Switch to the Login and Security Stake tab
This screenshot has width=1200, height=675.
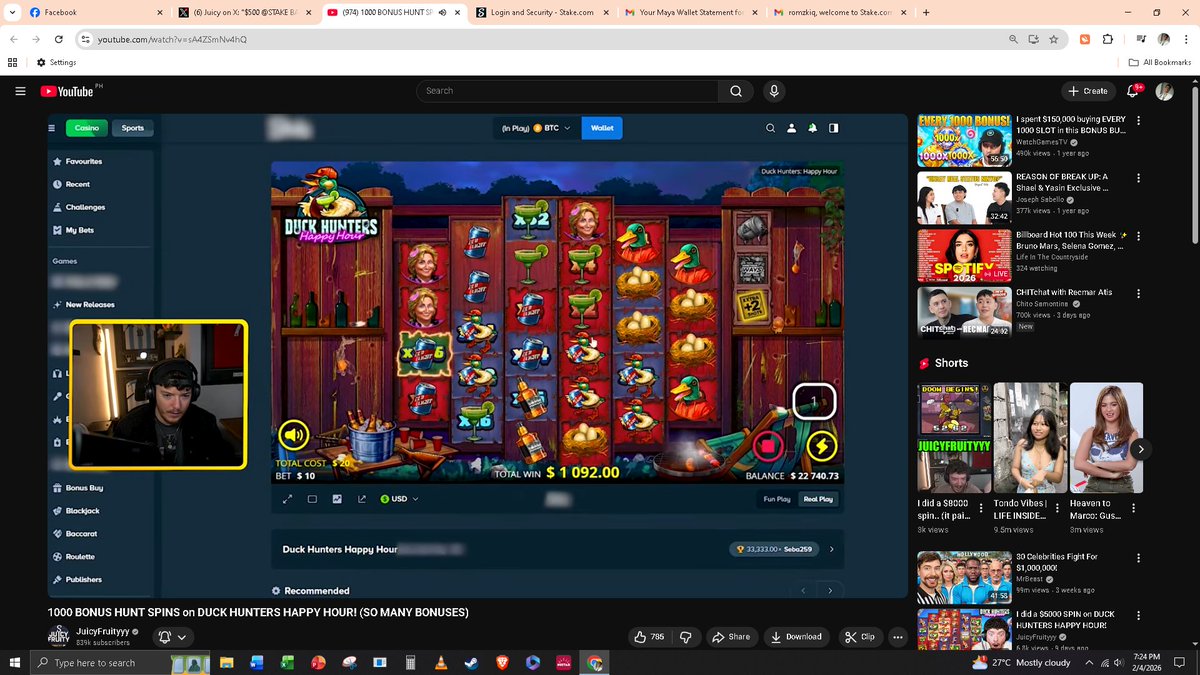[544, 12]
